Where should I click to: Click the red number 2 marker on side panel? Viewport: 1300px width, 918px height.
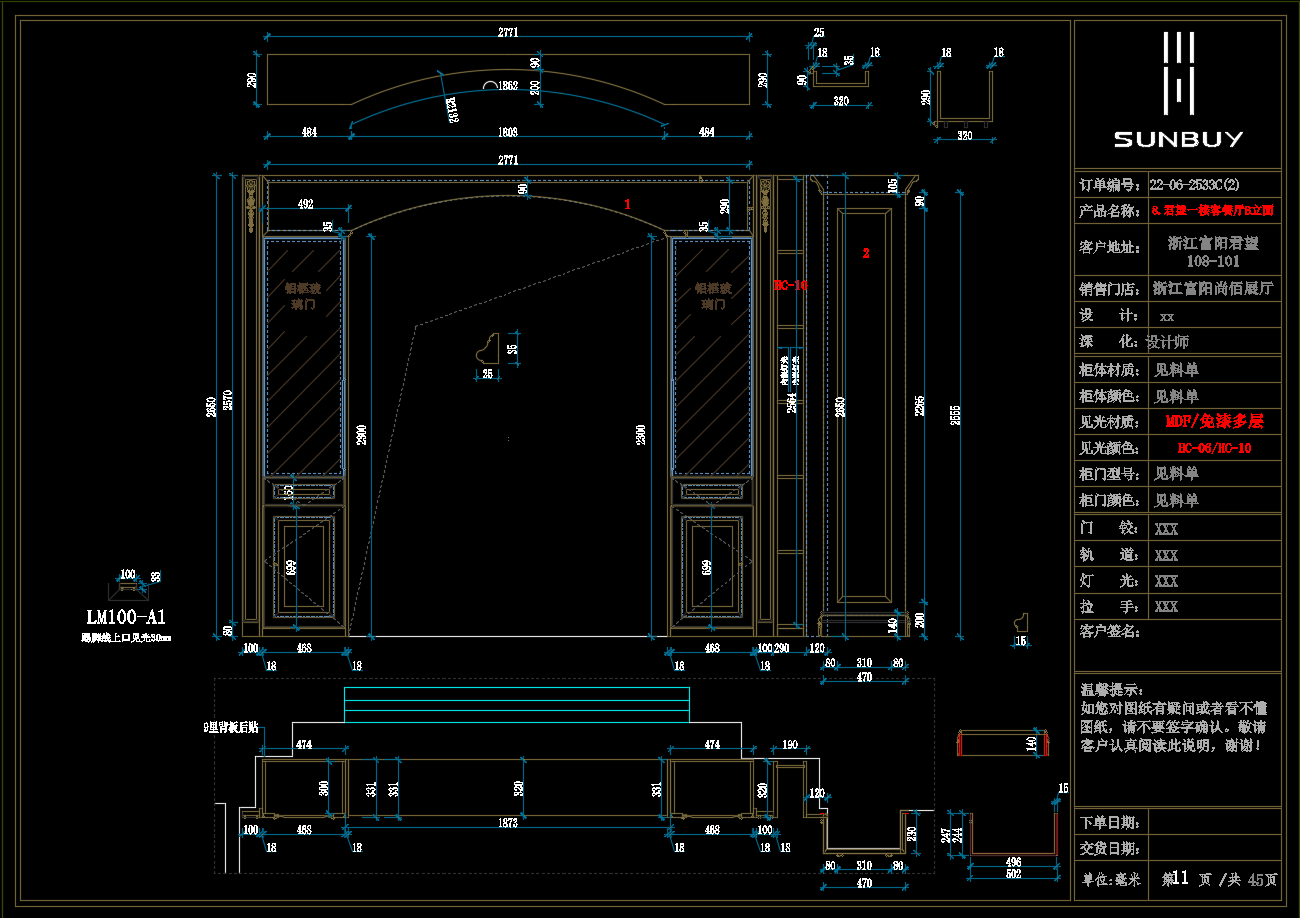[x=866, y=253]
